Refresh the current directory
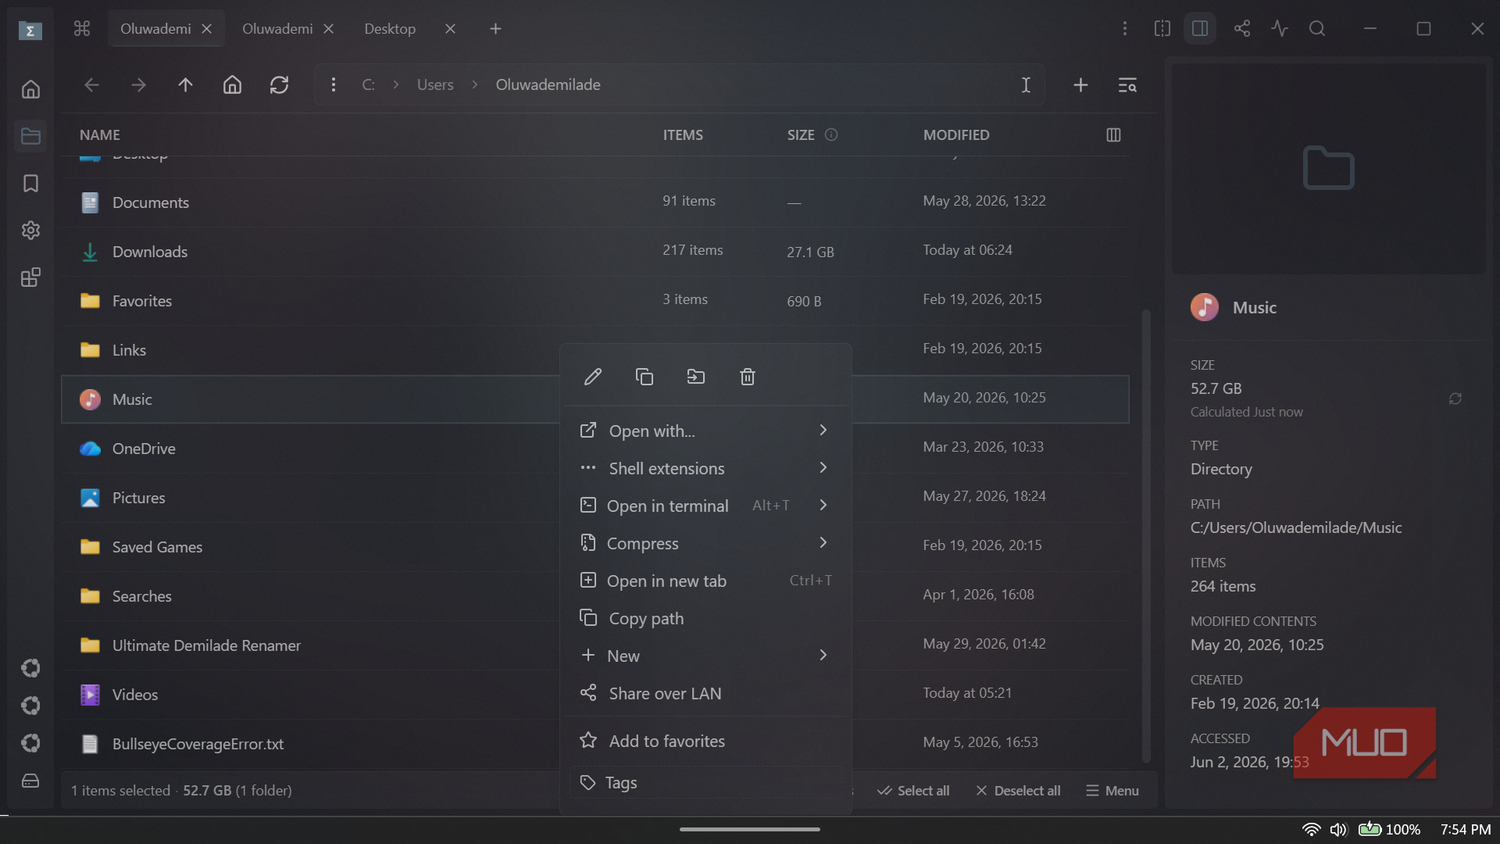Screen dimensions: 1500x844 pyautogui.click(x=279, y=85)
